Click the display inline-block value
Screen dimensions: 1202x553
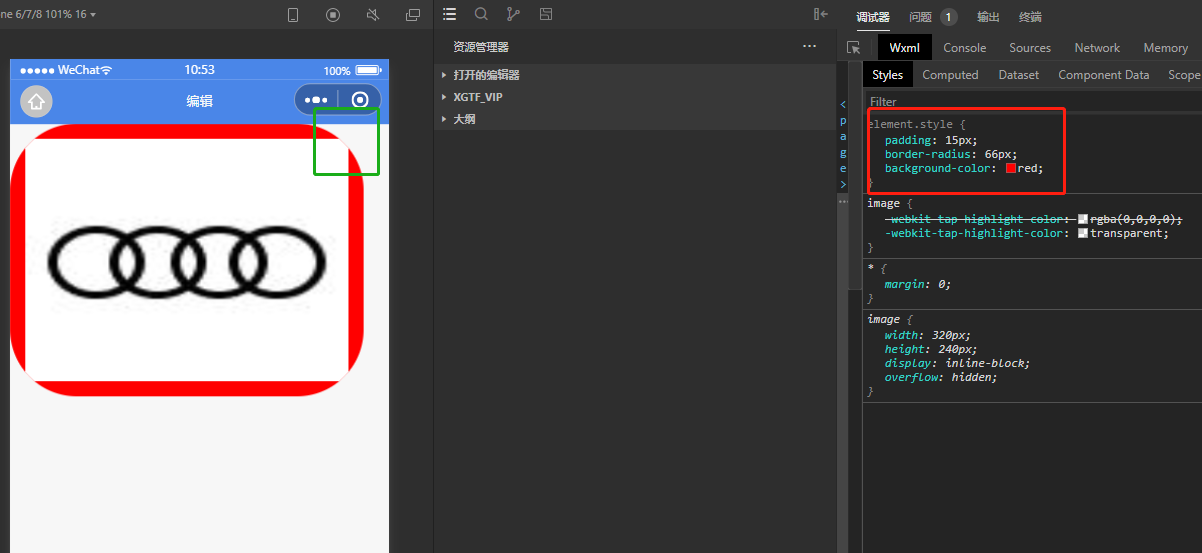[x=987, y=363]
